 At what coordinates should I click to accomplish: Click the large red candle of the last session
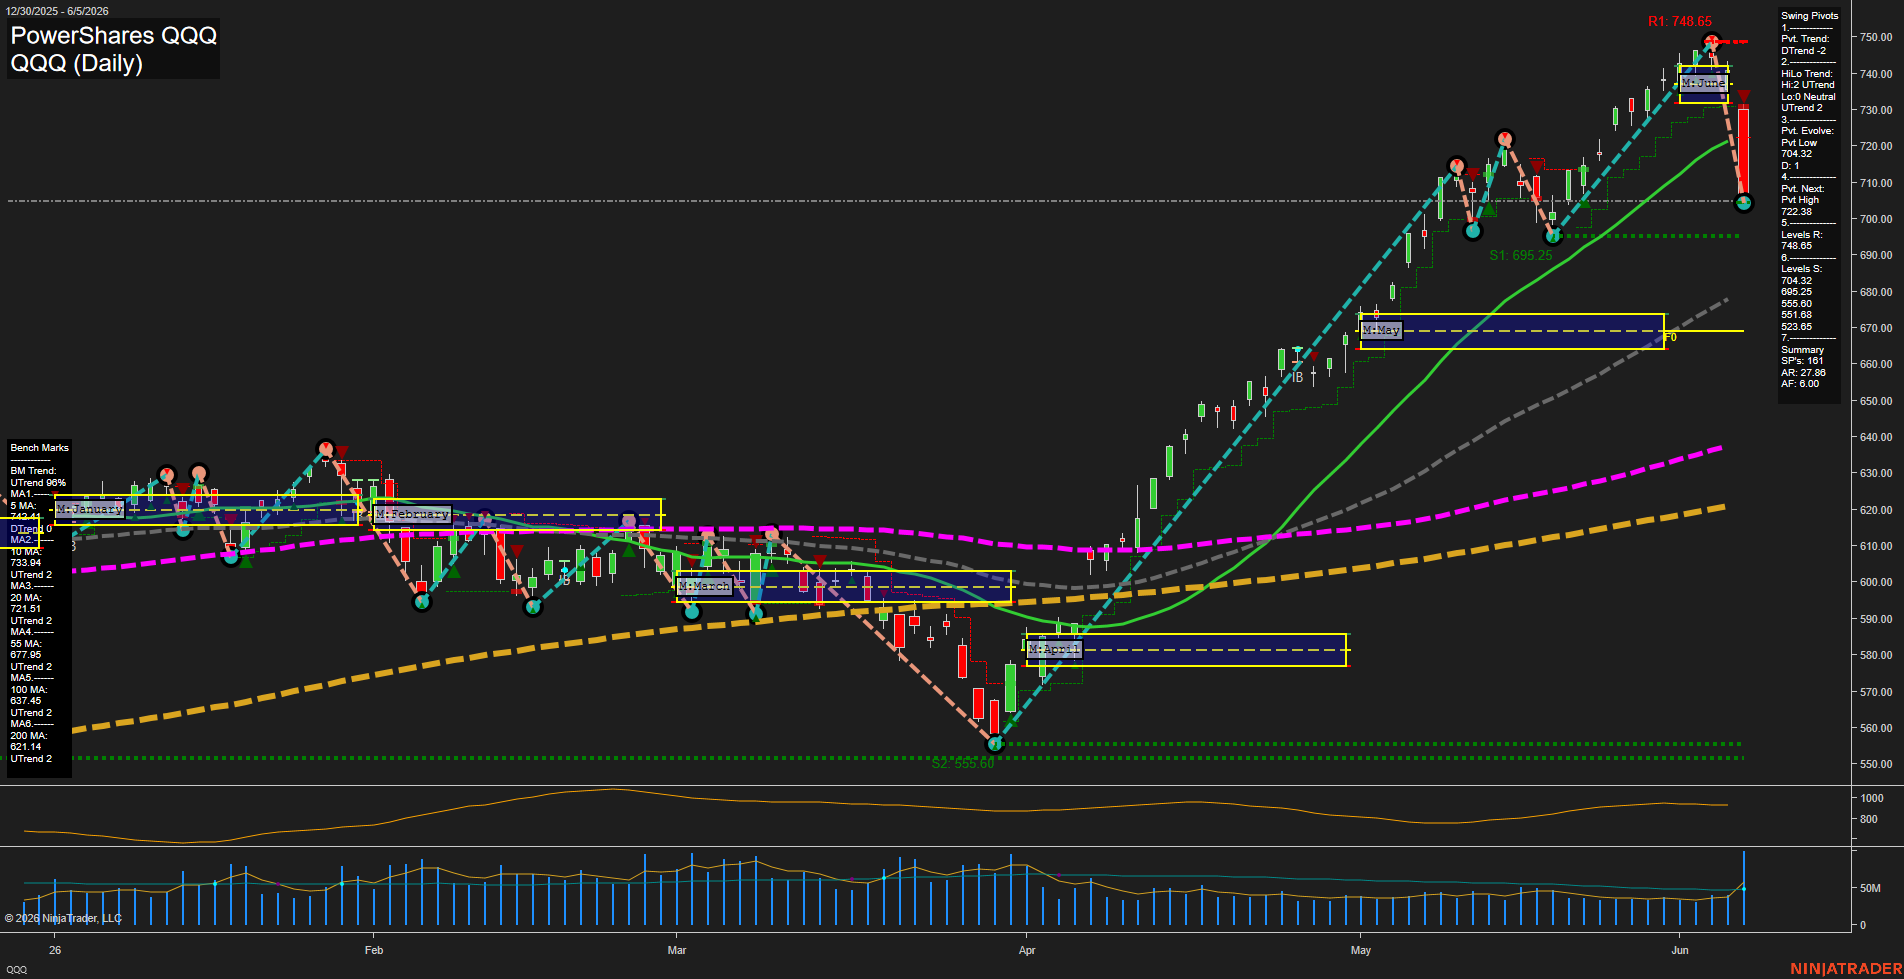click(x=1743, y=152)
